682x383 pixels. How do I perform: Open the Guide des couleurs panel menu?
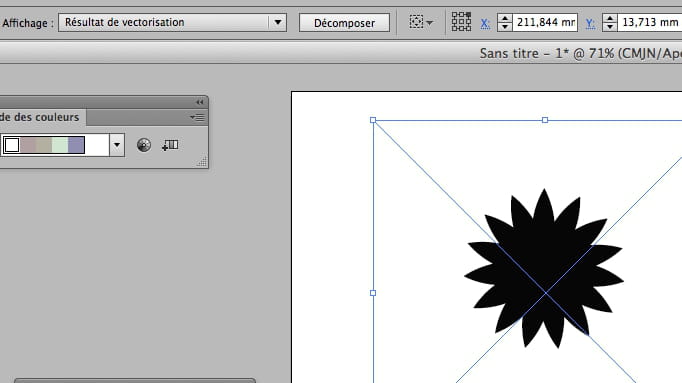pos(197,117)
